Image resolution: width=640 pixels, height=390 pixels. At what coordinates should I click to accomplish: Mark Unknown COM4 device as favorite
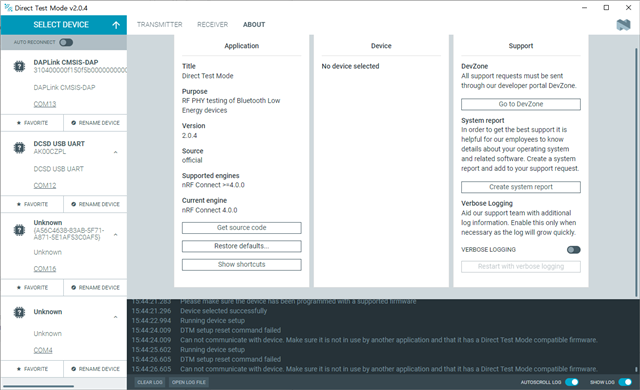click(x=32, y=369)
